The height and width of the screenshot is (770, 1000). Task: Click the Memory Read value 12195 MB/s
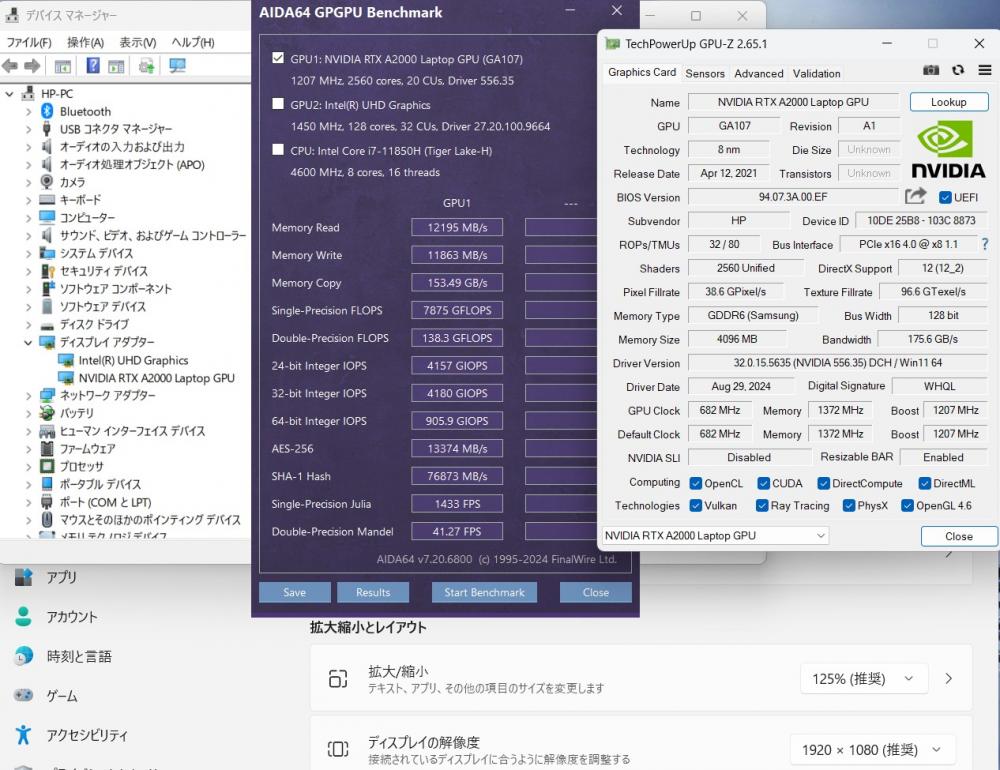(x=457, y=228)
